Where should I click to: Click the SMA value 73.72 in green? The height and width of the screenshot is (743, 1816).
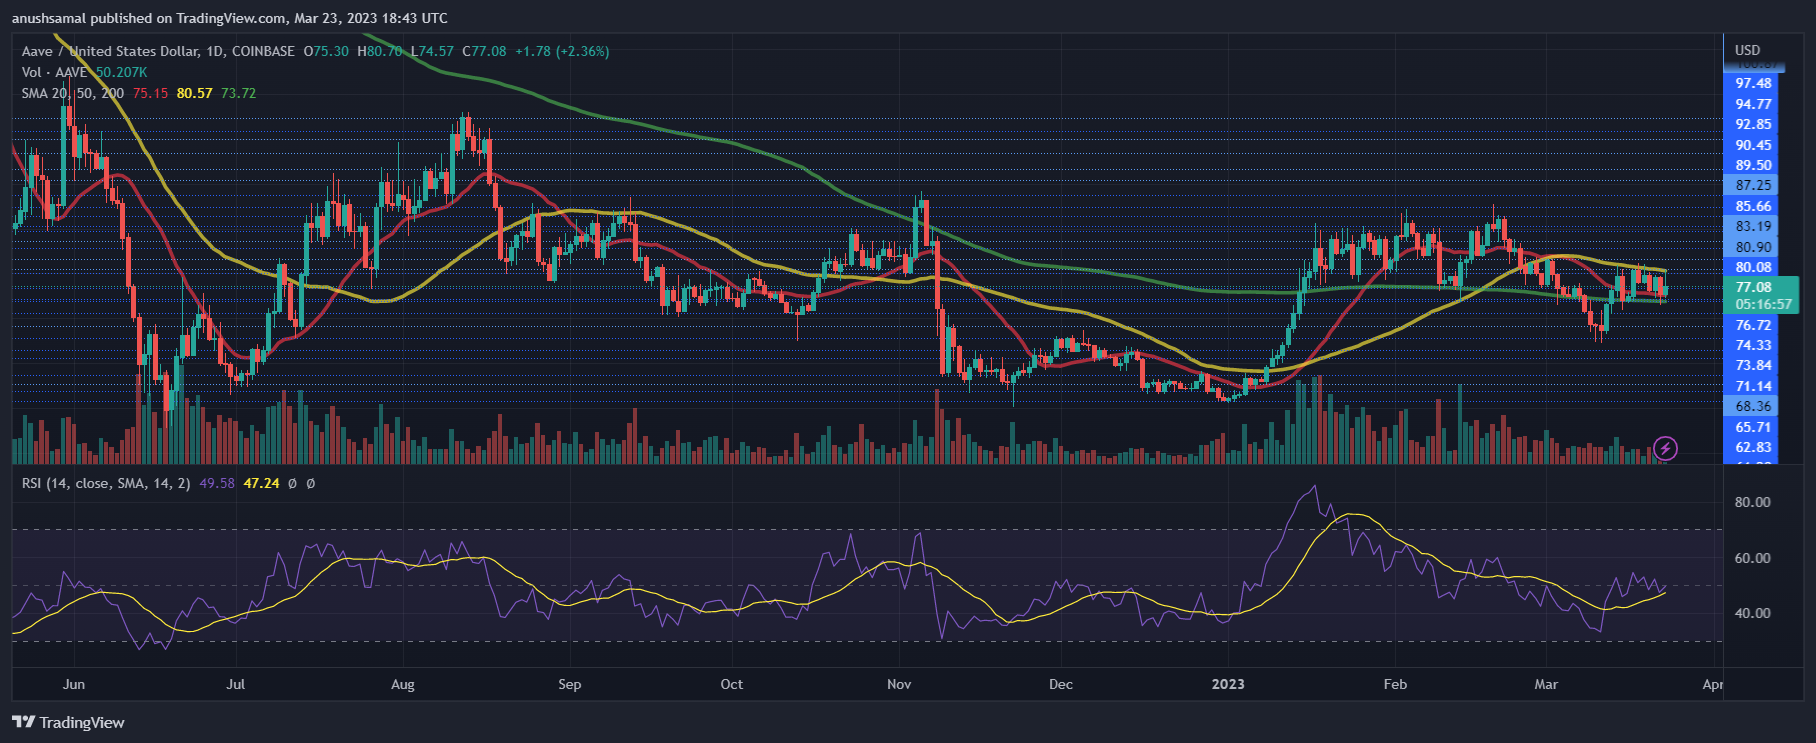tap(238, 93)
